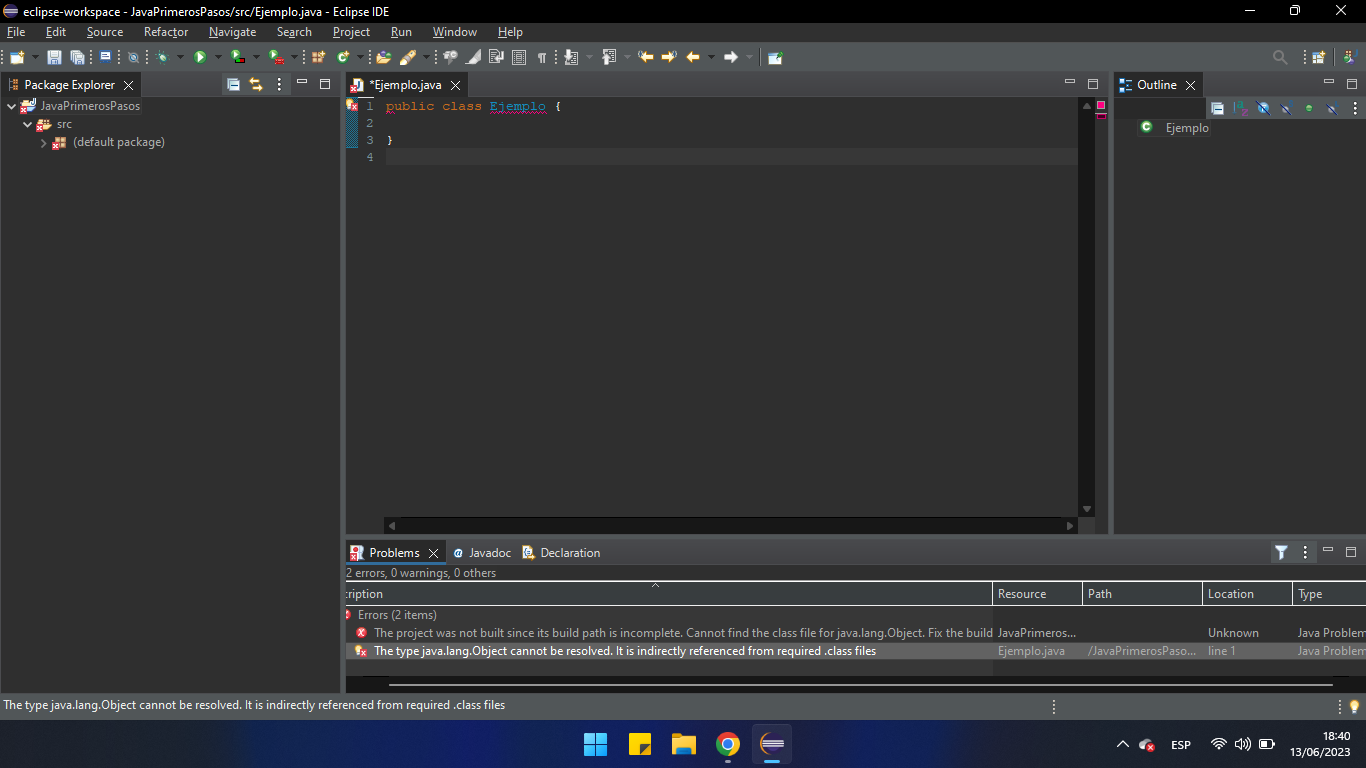Screen dimensions: 1366x768
Task: Expand the (default package) node
Action: (44, 142)
